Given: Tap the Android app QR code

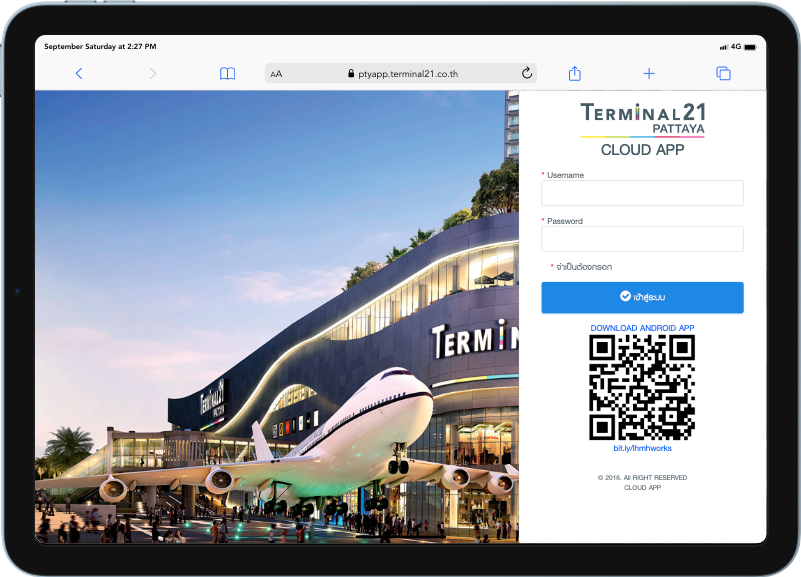Looking at the screenshot, I should 642,386.
